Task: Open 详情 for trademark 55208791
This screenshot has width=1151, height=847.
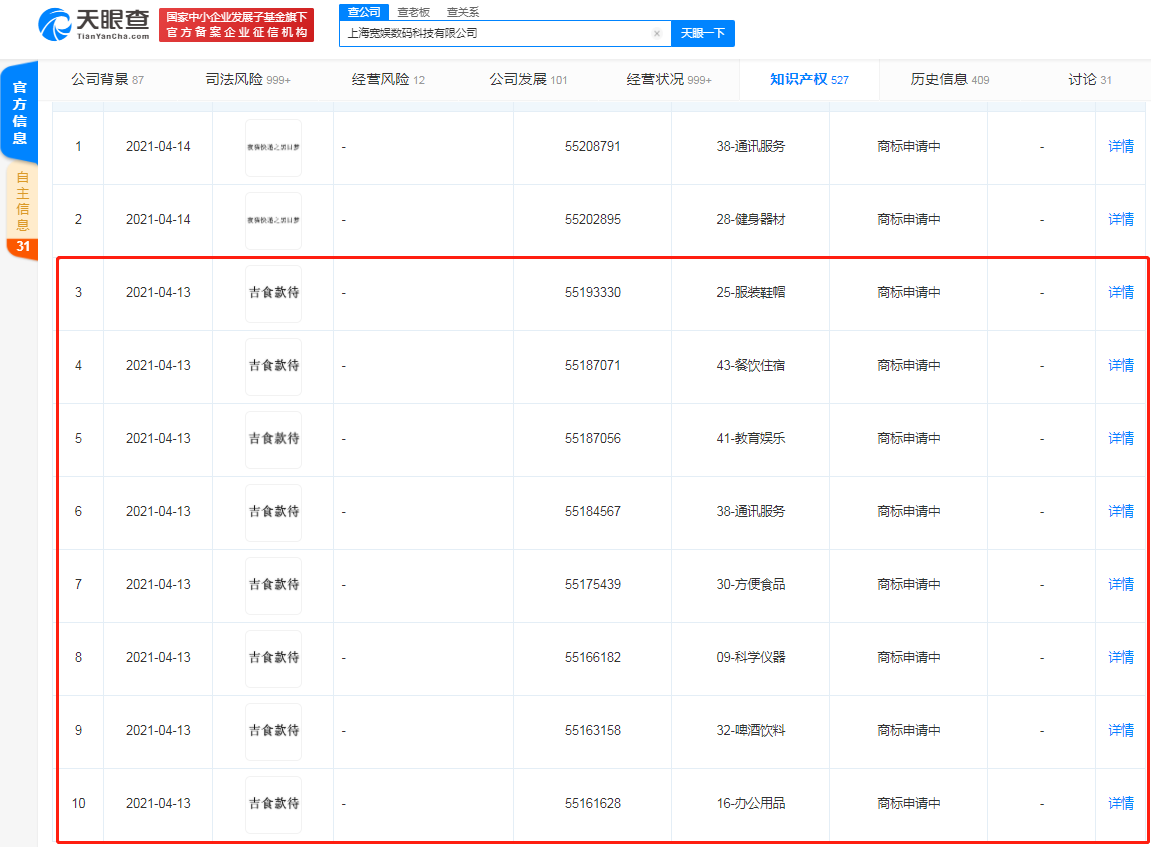Action: (x=1121, y=147)
